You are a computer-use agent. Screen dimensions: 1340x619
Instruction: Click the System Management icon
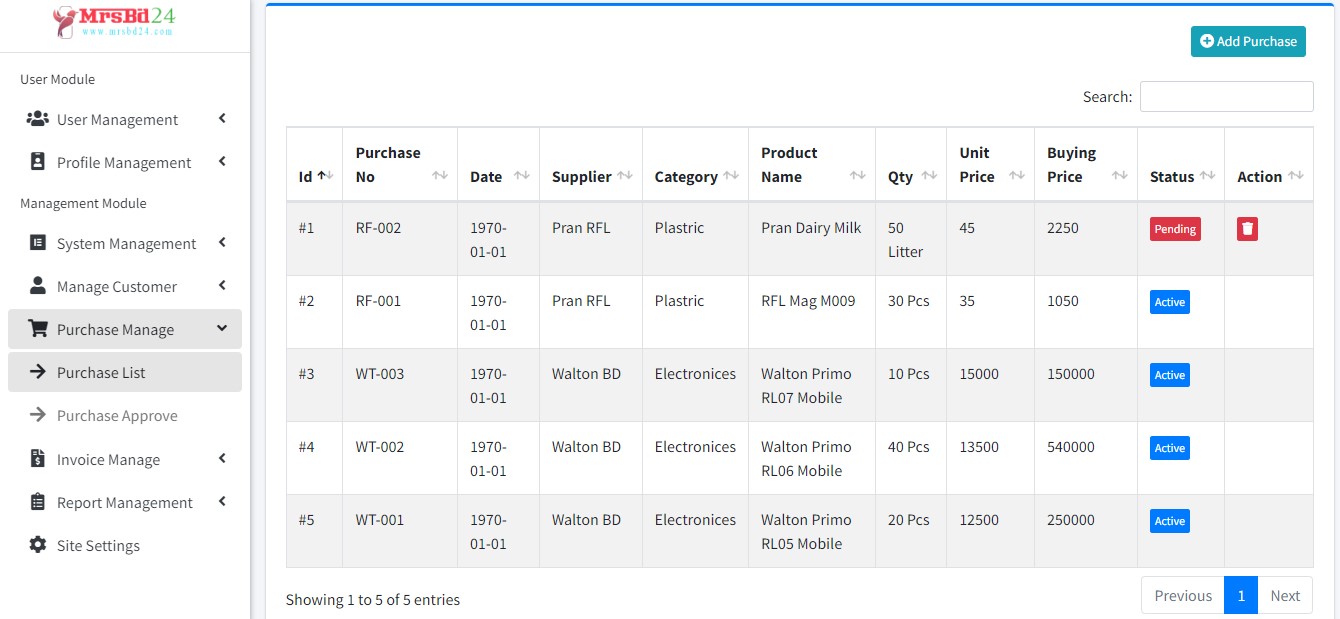coord(36,243)
